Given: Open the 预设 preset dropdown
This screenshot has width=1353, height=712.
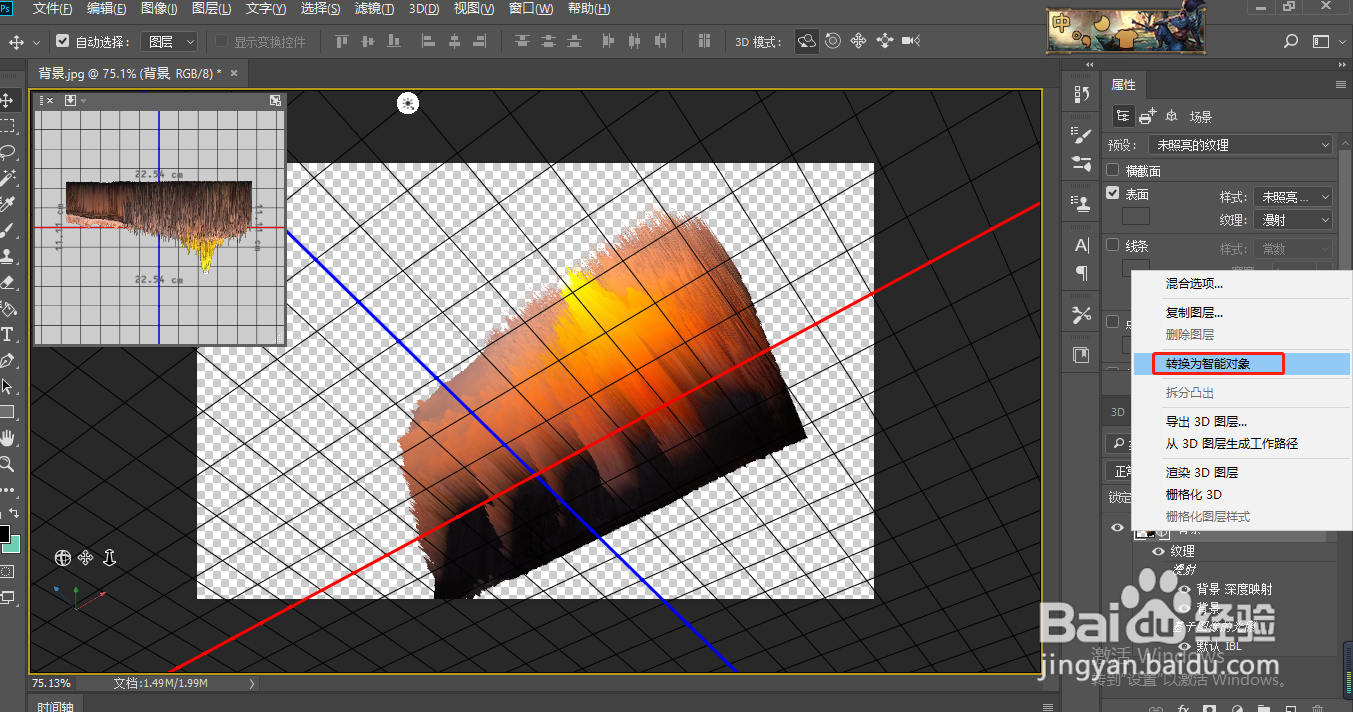Looking at the screenshot, I should click(1240, 145).
